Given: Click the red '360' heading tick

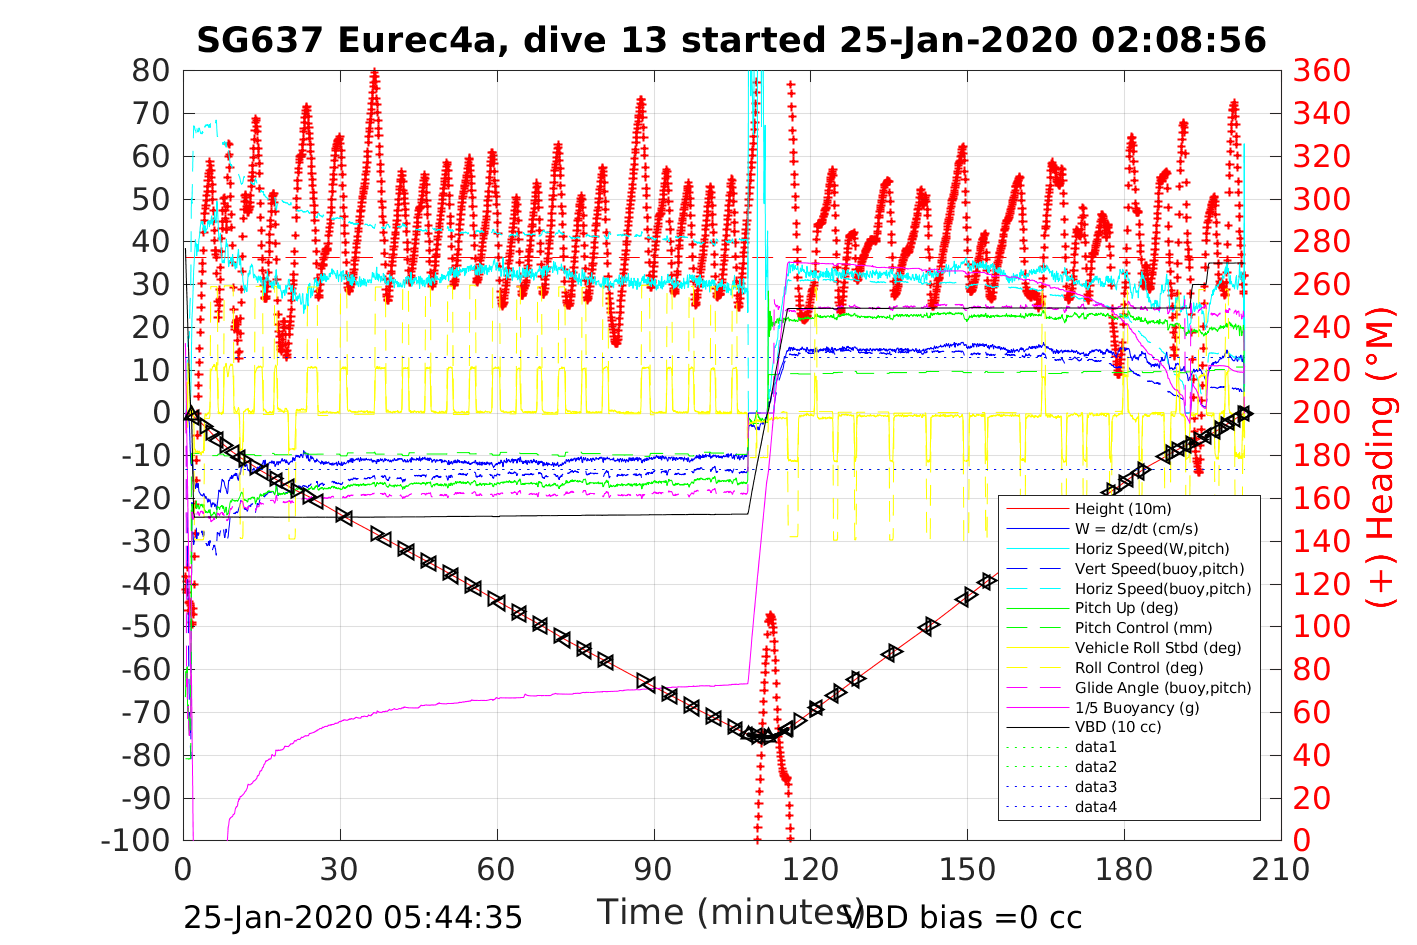Looking at the screenshot, I should pos(1322,71).
